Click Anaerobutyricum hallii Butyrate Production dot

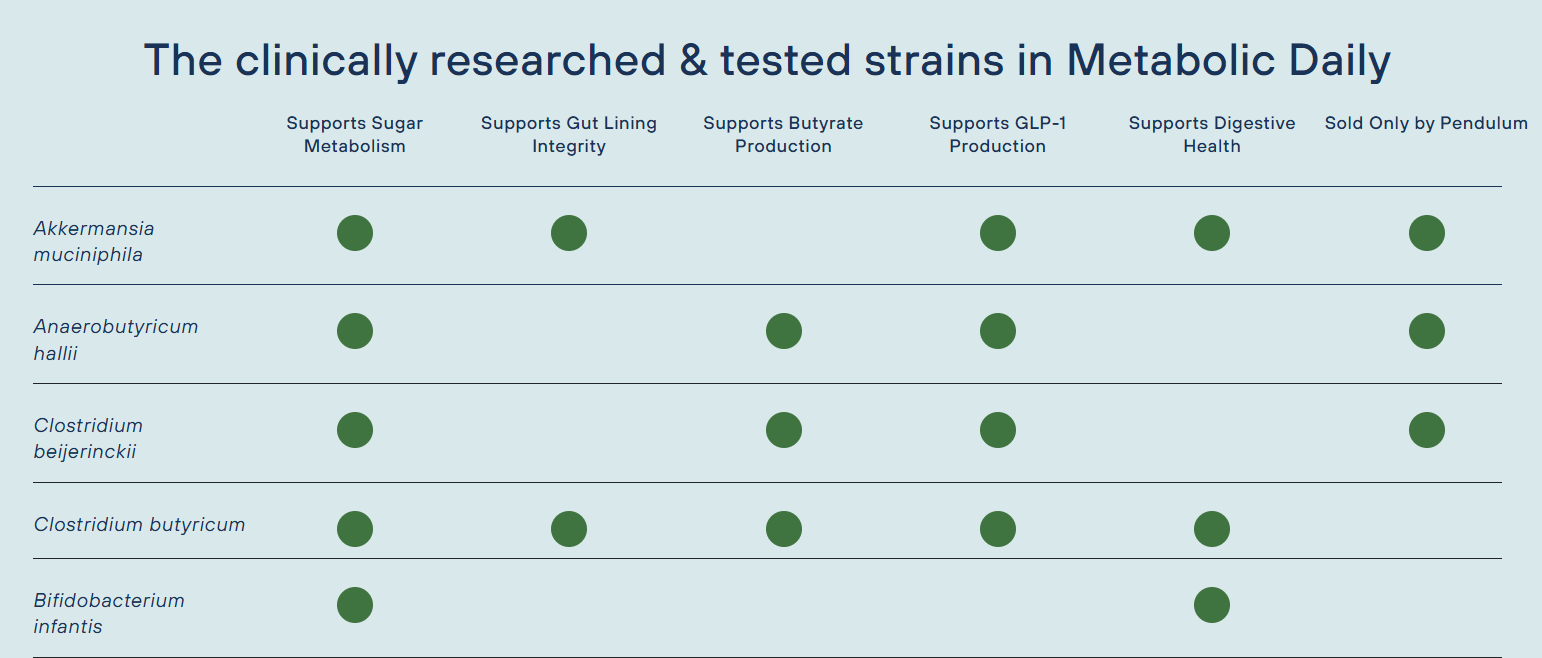click(783, 331)
